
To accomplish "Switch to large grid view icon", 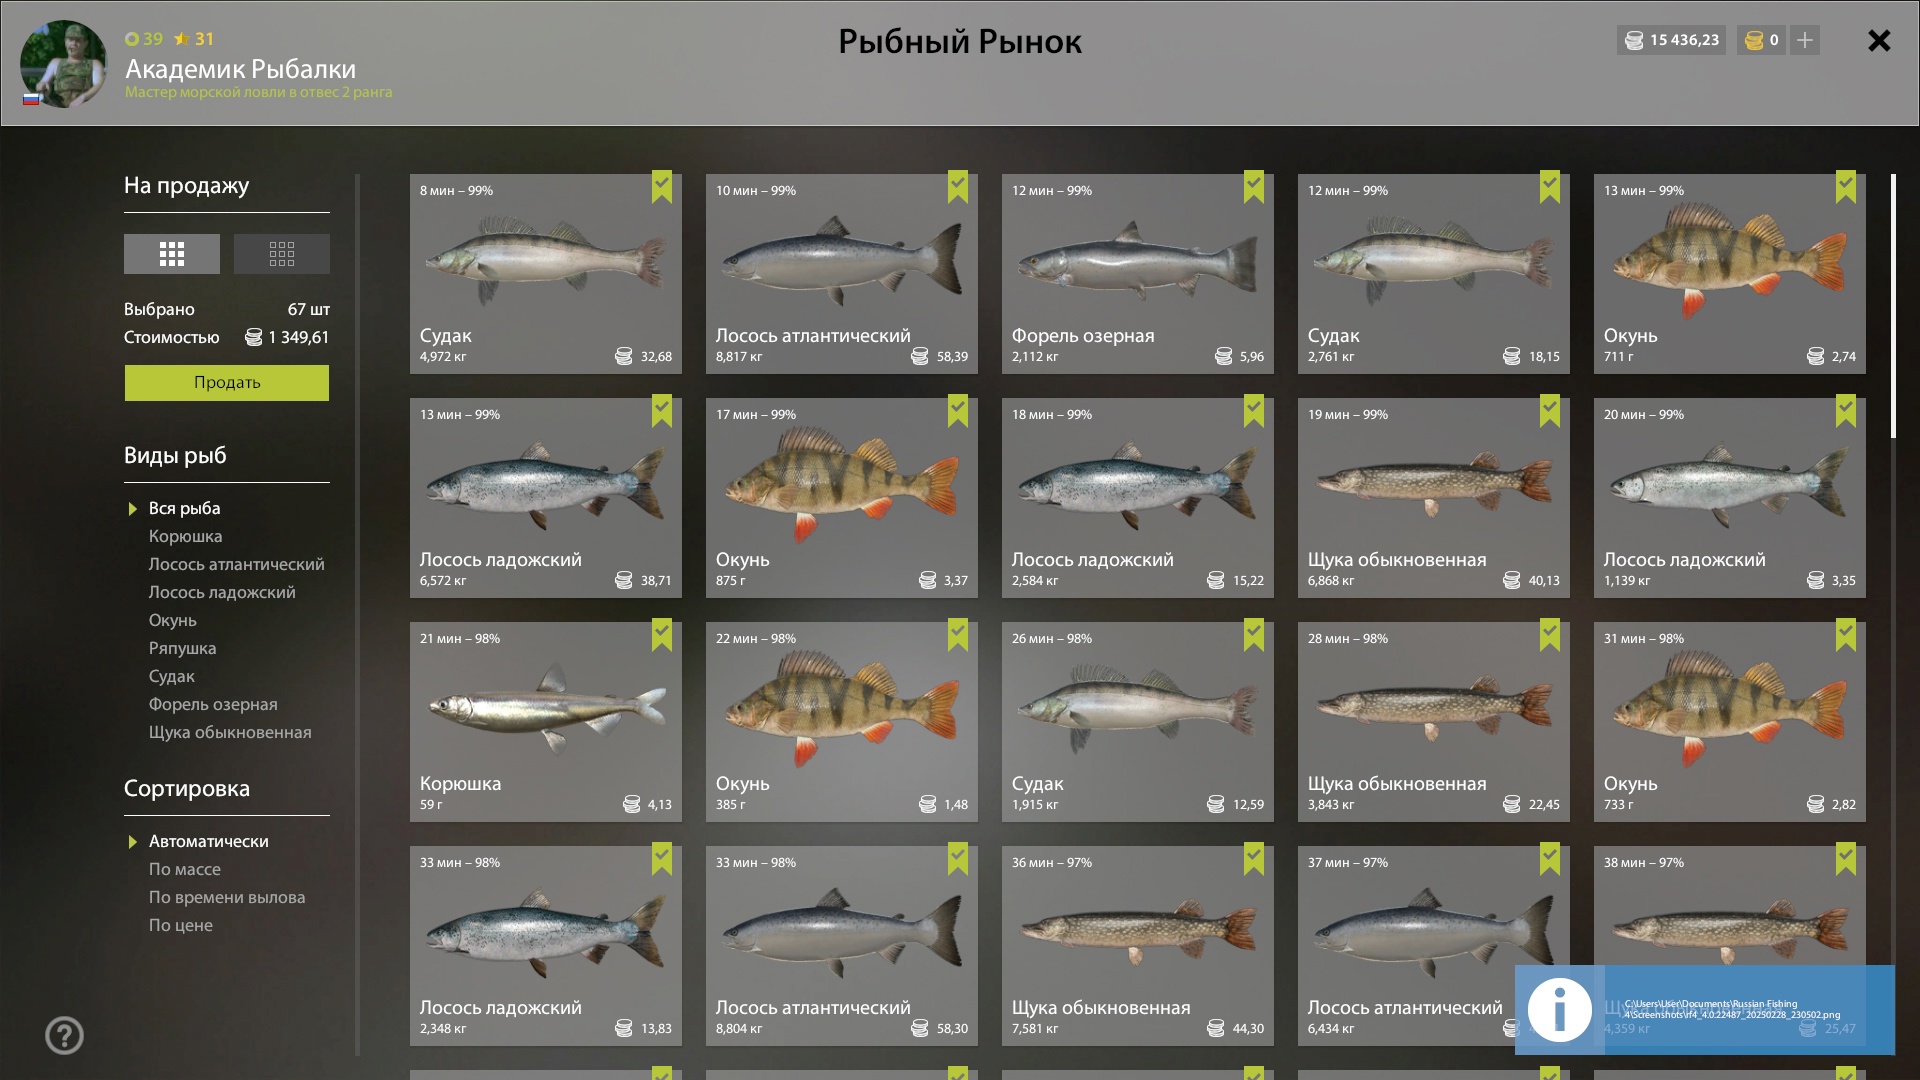I will (171, 254).
